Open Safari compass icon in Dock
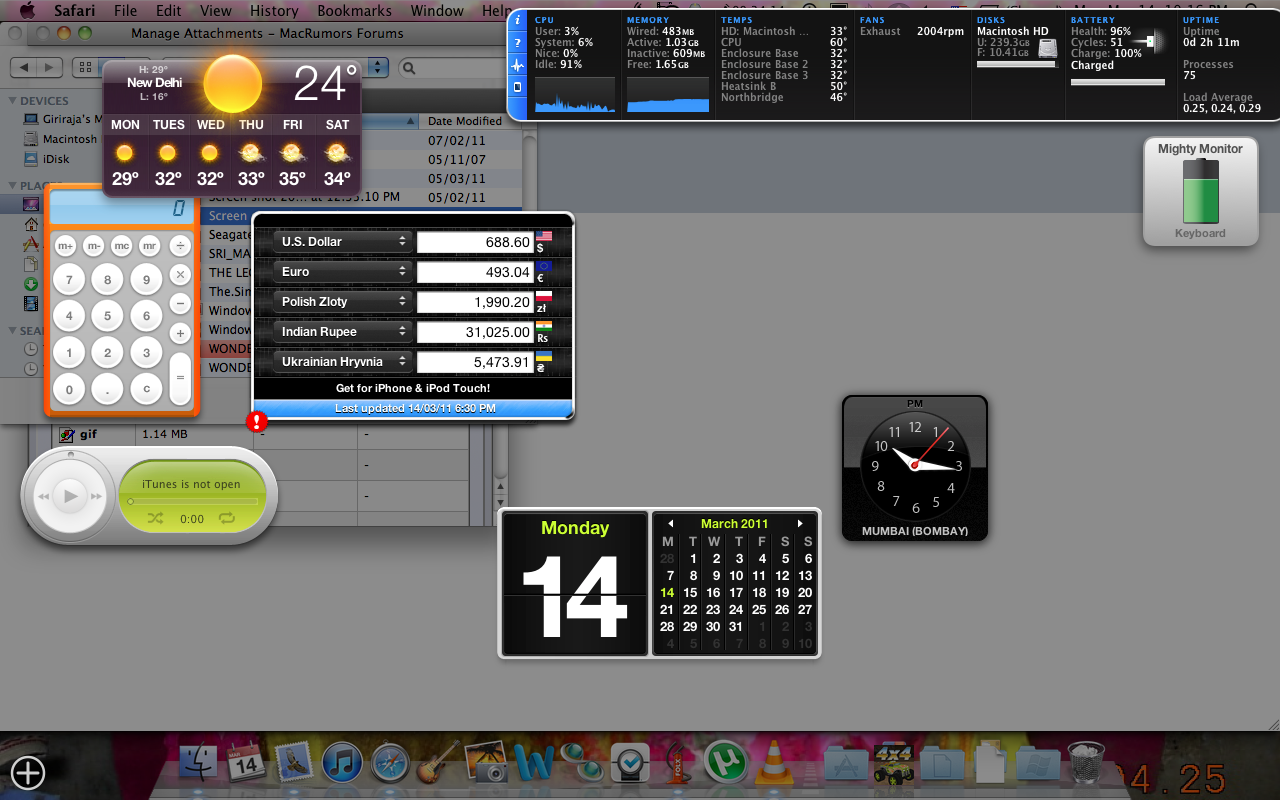Screen dimensions: 1280x800 [389, 763]
